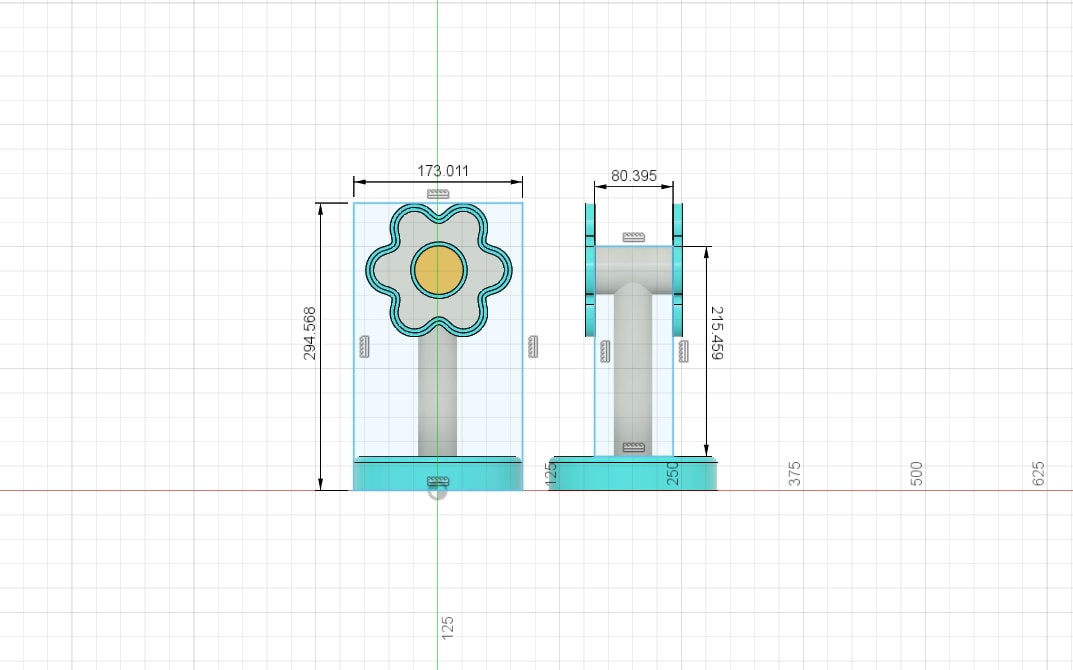The height and width of the screenshot is (670, 1073).
Task: Click the 375 grid label
Action: [794, 474]
